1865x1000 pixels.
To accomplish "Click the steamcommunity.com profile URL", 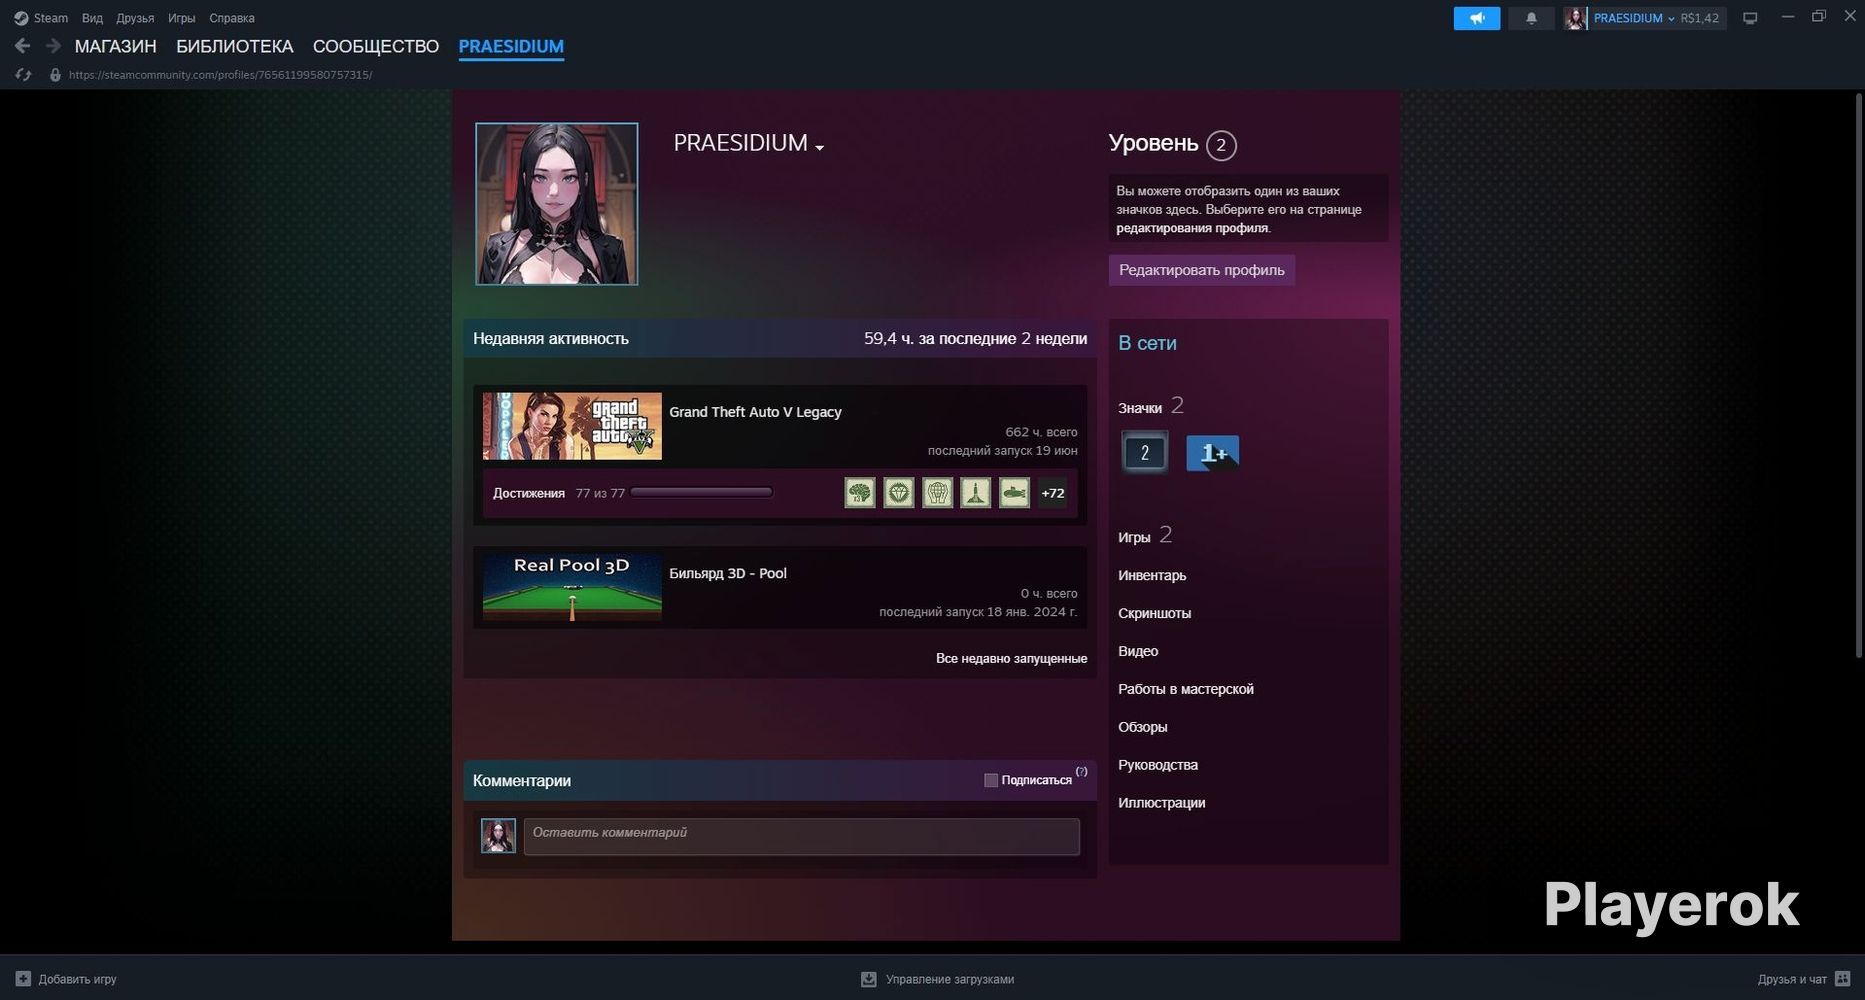I will (220, 75).
